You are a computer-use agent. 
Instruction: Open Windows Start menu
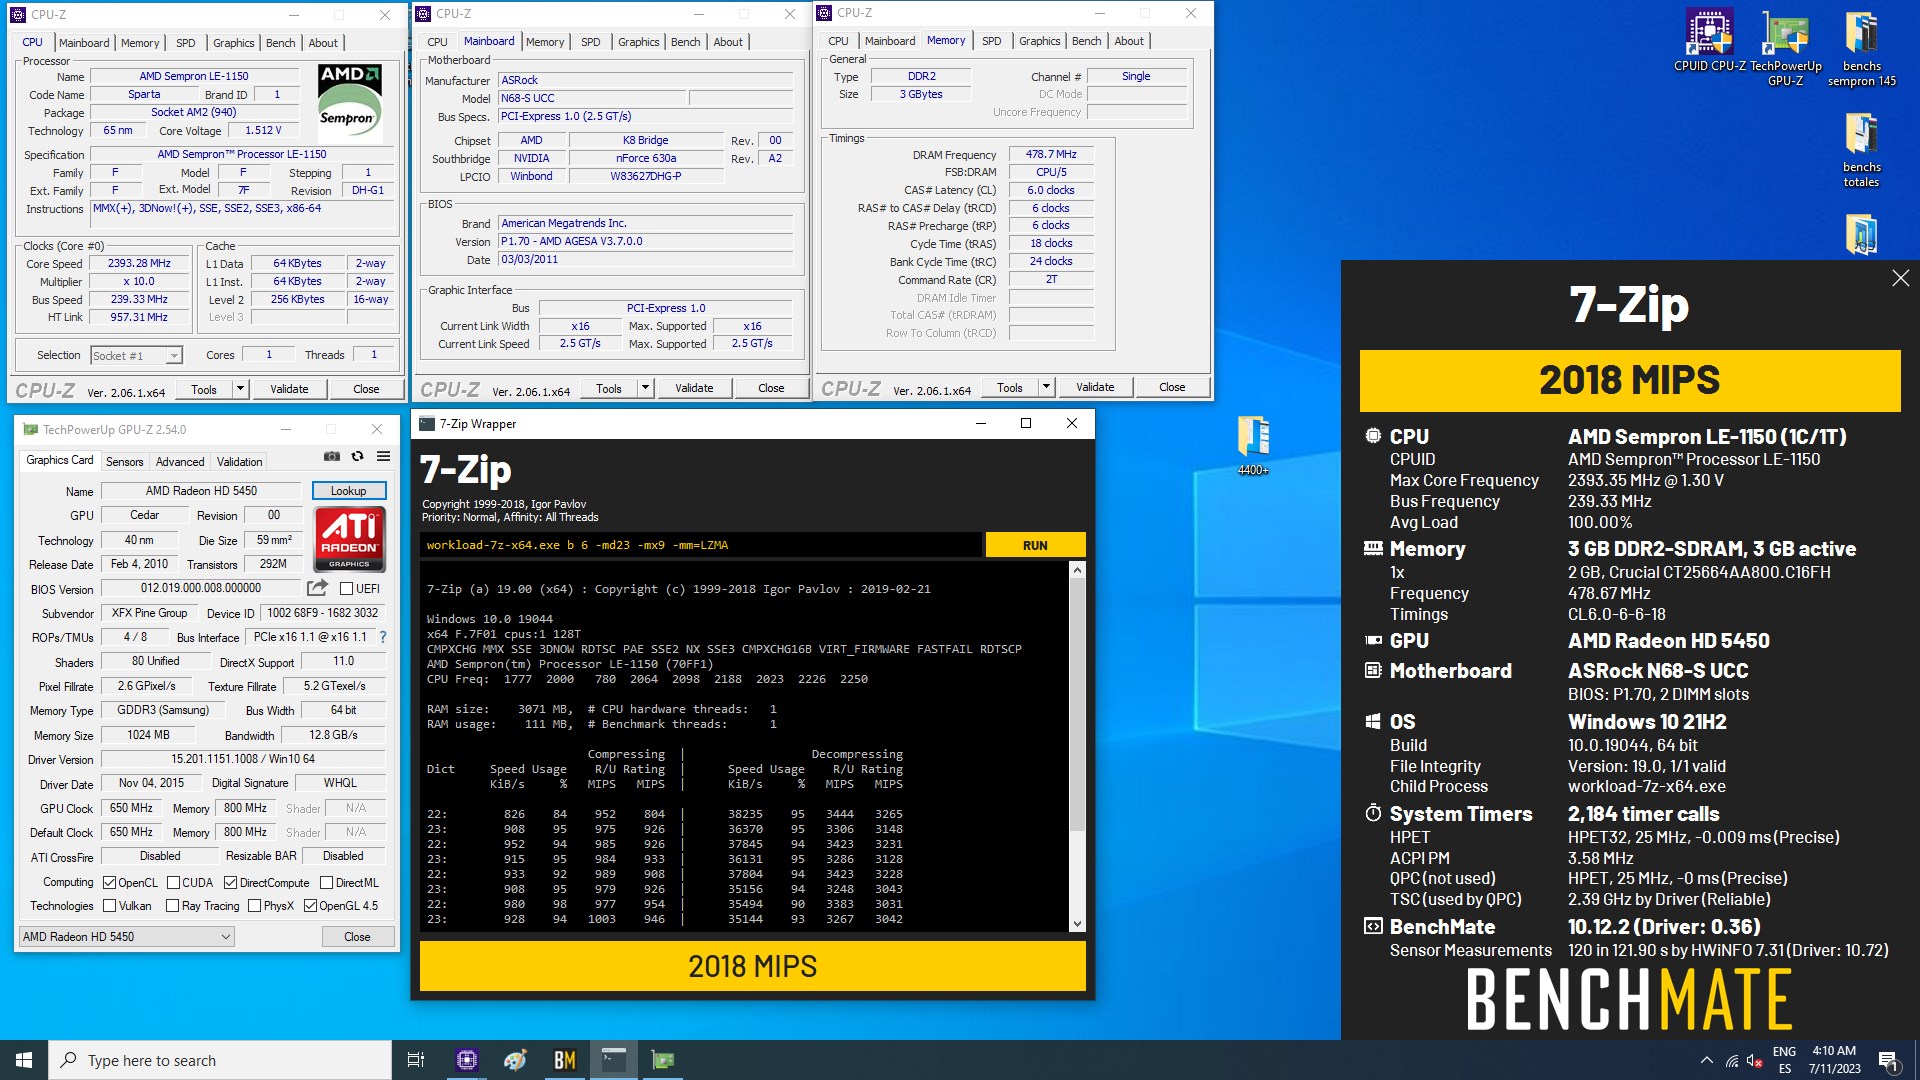coord(24,1060)
